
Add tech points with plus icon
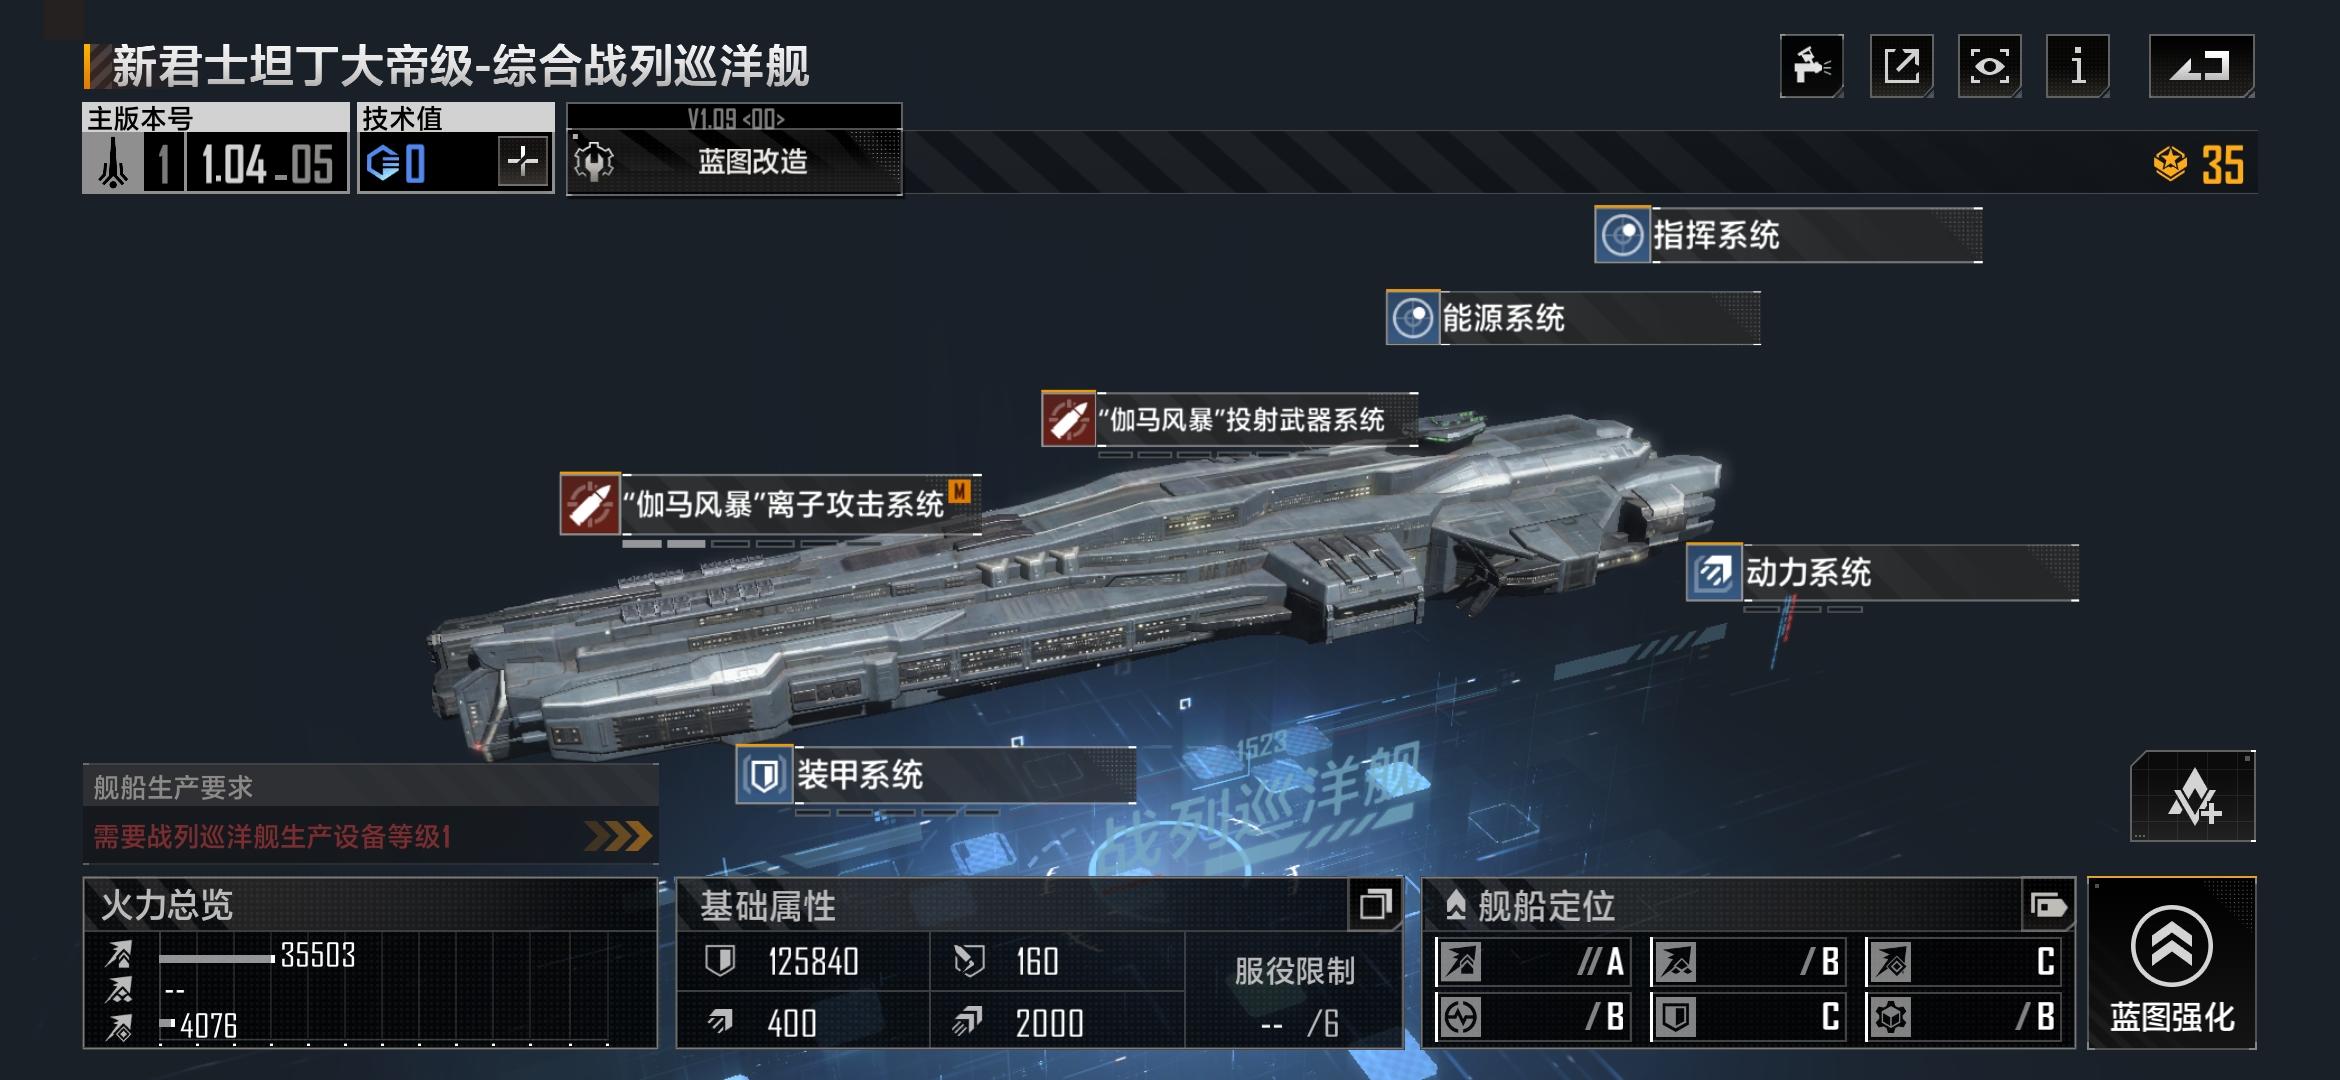[523, 161]
